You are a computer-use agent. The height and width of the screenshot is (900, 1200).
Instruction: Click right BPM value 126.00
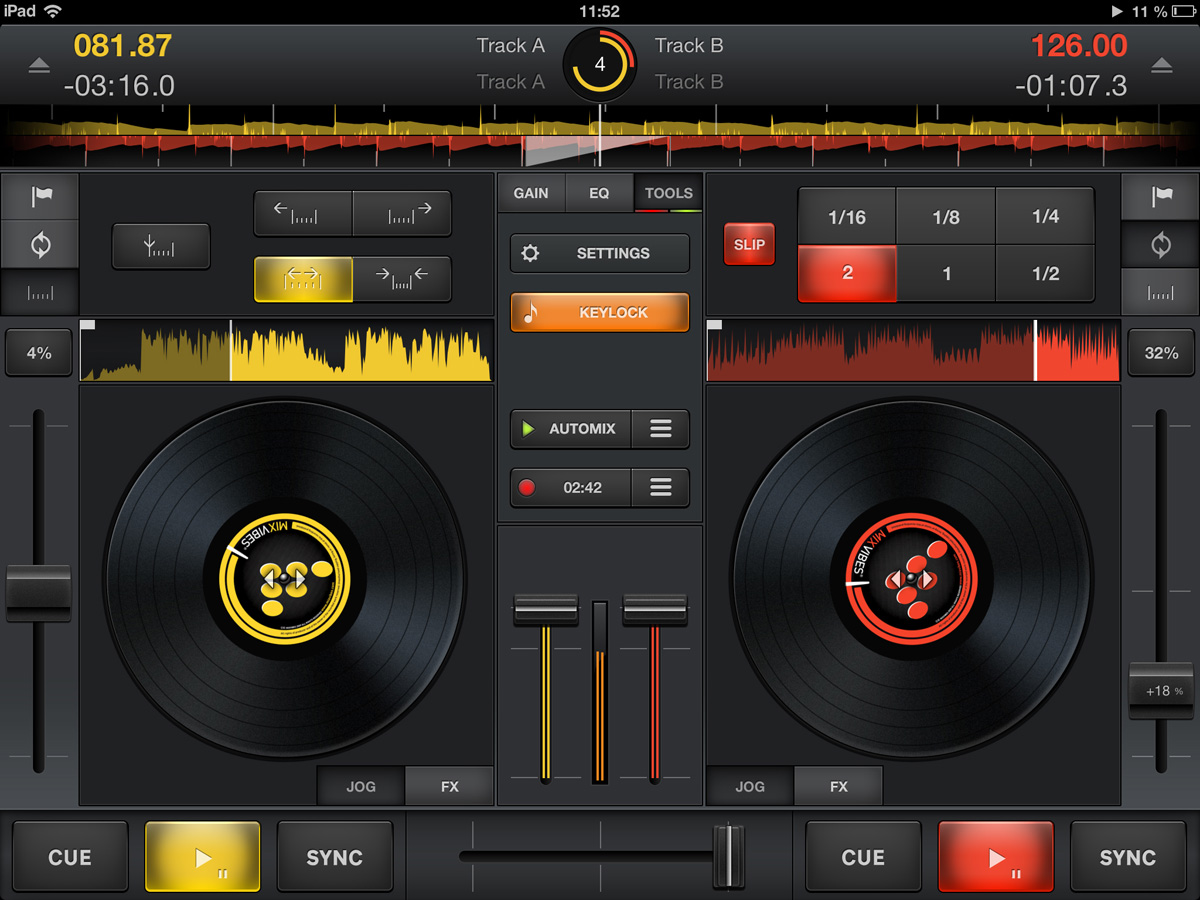pos(1079,46)
